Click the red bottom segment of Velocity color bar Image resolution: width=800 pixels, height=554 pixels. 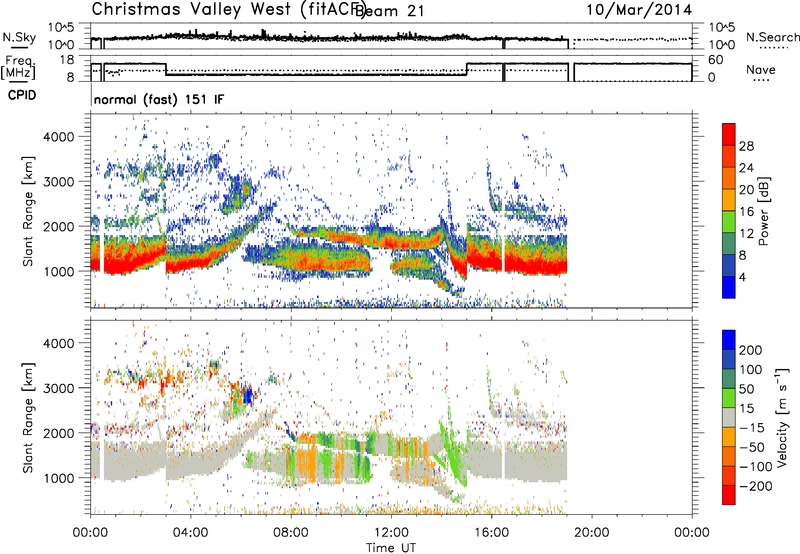tap(729, 495)
